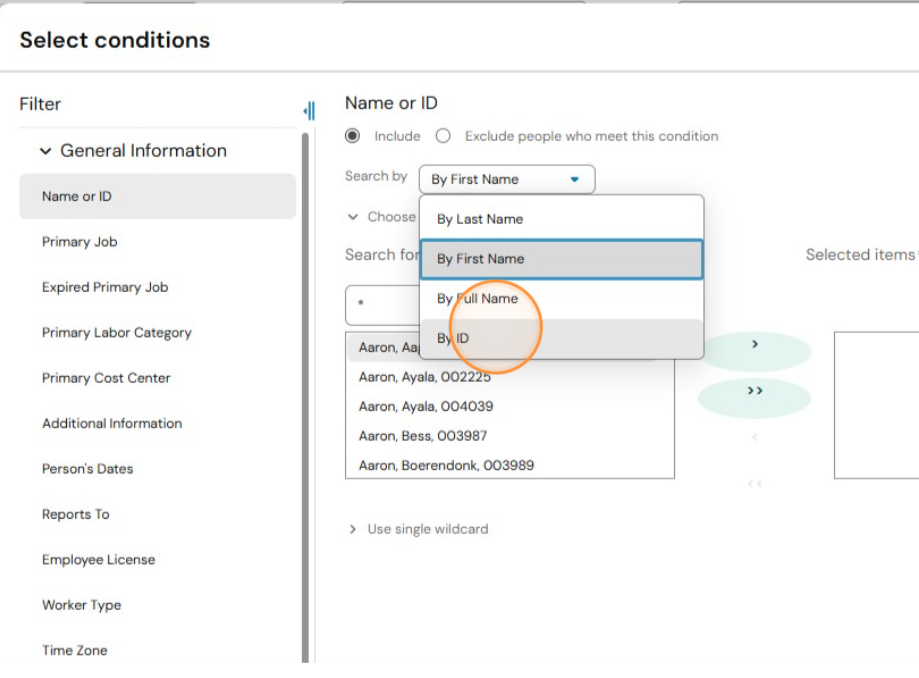Collapse the Choose section chevron
This screenshot has height=678, width=919.
point(352,217)
